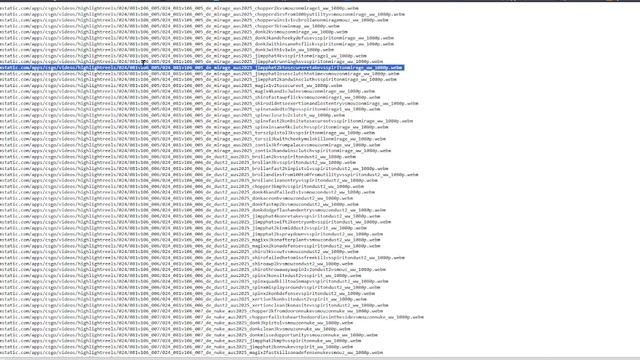Click the magix4kand1v3win mirage line
This screenshot has height=360, width=640.
coord(187,91)
